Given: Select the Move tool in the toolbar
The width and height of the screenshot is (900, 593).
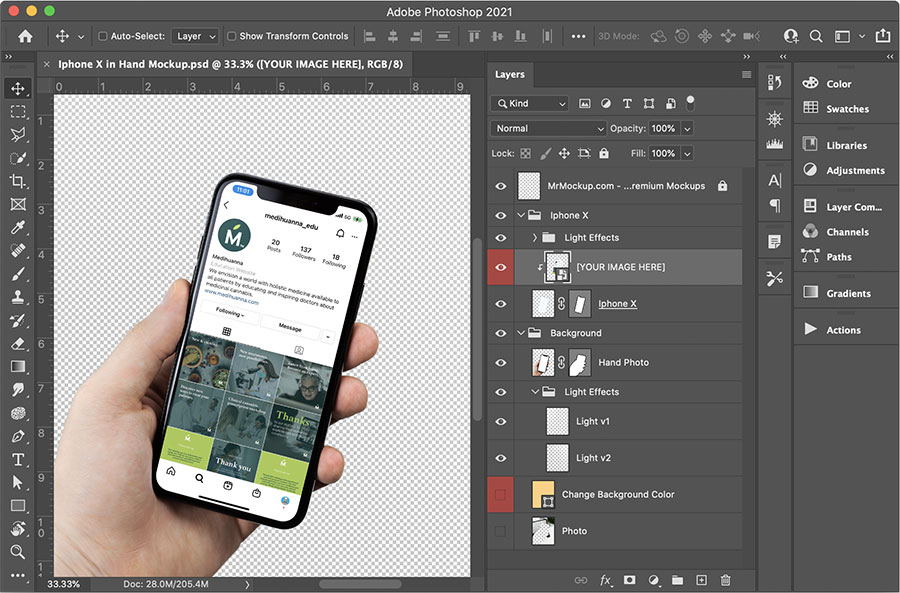Looking at the screenshot, I should coord(18,88).
